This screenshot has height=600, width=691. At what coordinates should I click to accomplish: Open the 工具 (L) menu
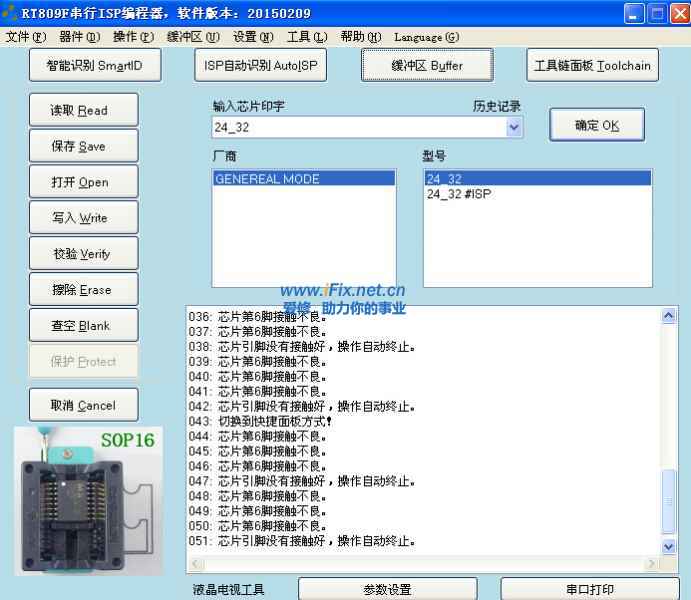click(x=307, y=37)
